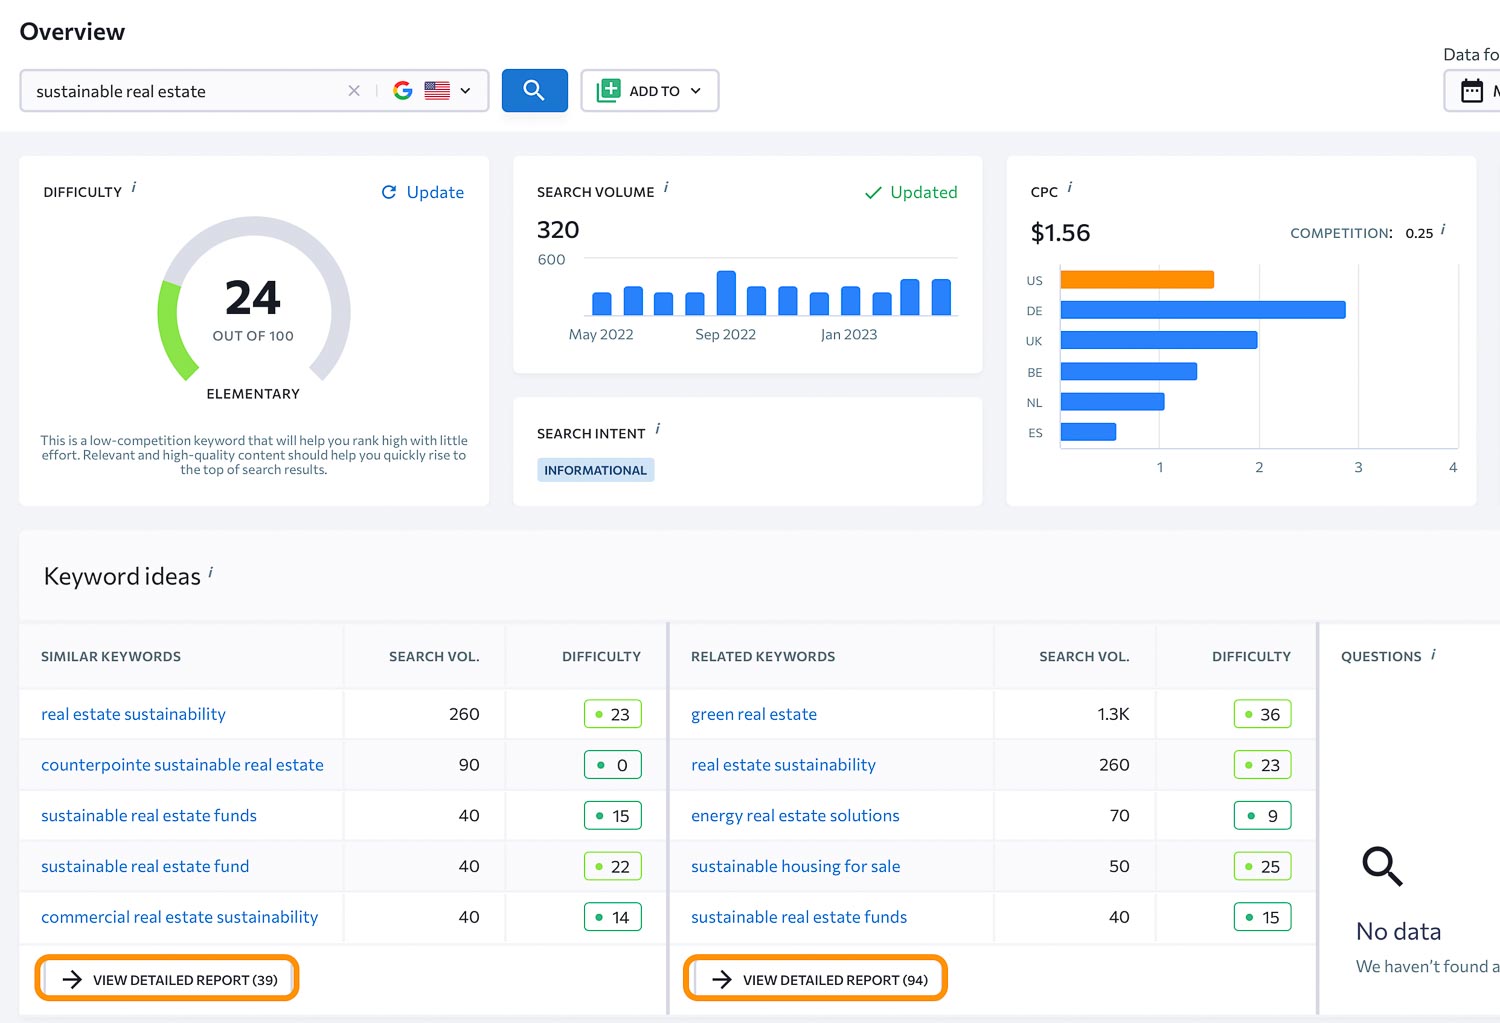Open the green real estate keyword link

pyautogui.click(x=753, y=714)
